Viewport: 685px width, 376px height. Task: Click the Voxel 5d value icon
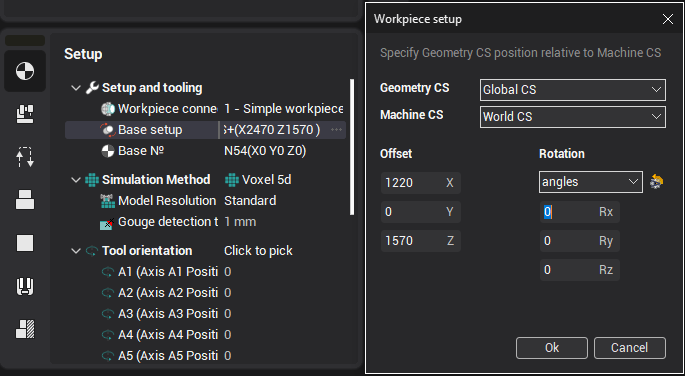(x=232, y=180)
